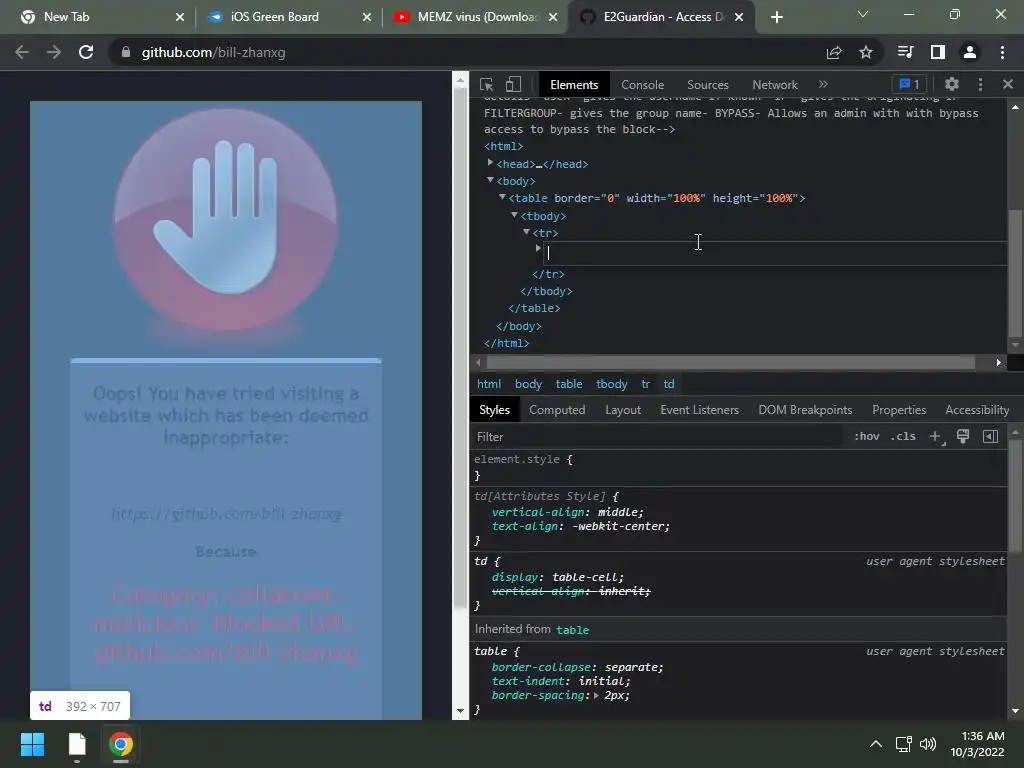Click the elements panel horizontal scrollbar
Viewport: 1024px width, 768px height.
730,362
